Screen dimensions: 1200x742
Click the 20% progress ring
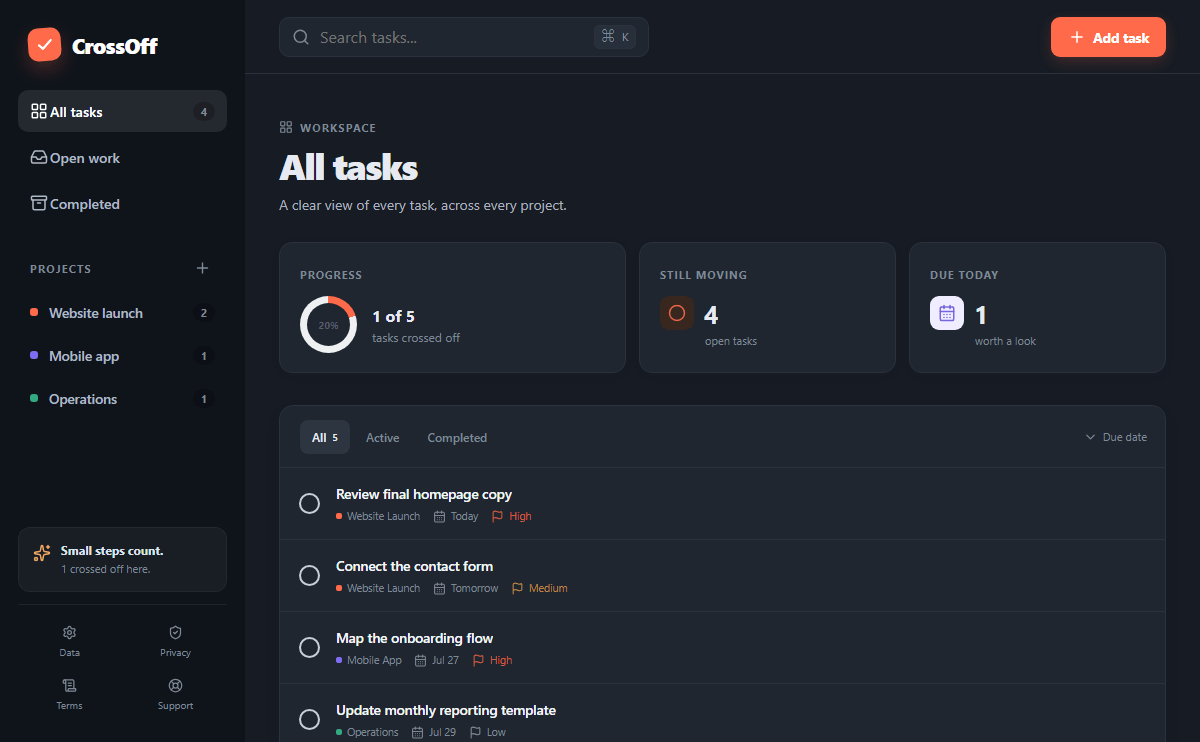point(328,325)
